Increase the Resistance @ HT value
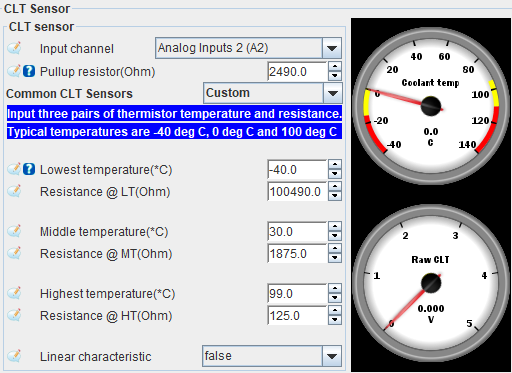The image size is (512, 373). point(335,311)
